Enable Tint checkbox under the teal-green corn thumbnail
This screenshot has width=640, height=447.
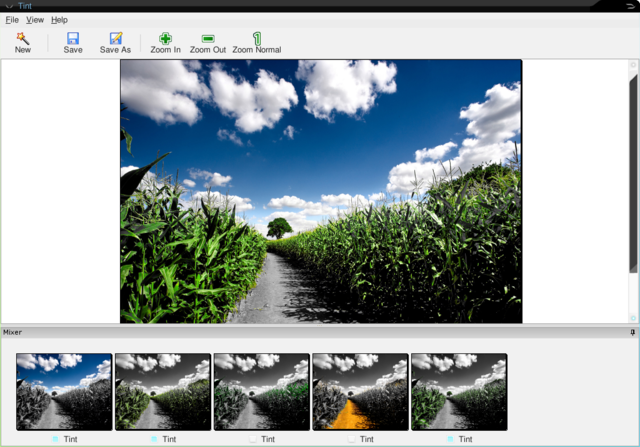253,439
